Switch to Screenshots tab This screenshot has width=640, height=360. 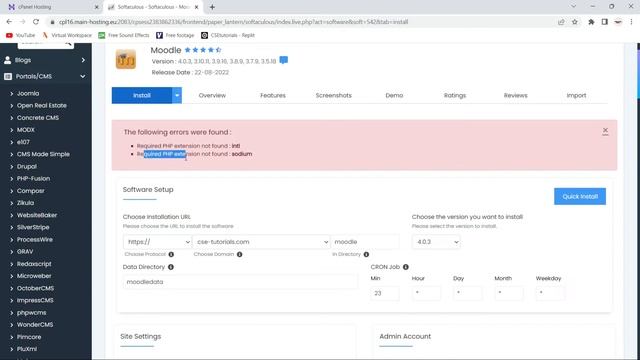click(x=333, y=95)
